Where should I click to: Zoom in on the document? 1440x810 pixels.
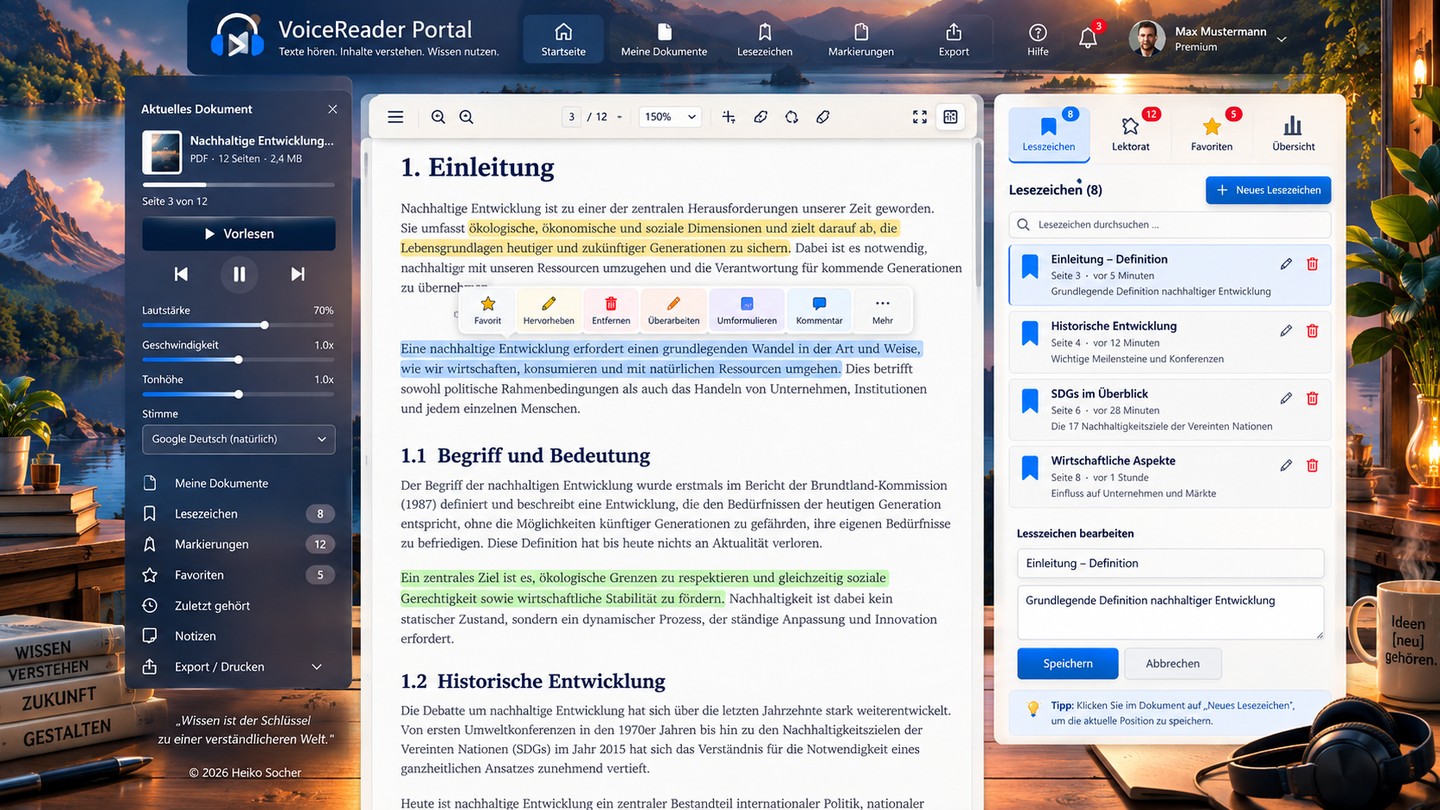coord(466,117)
